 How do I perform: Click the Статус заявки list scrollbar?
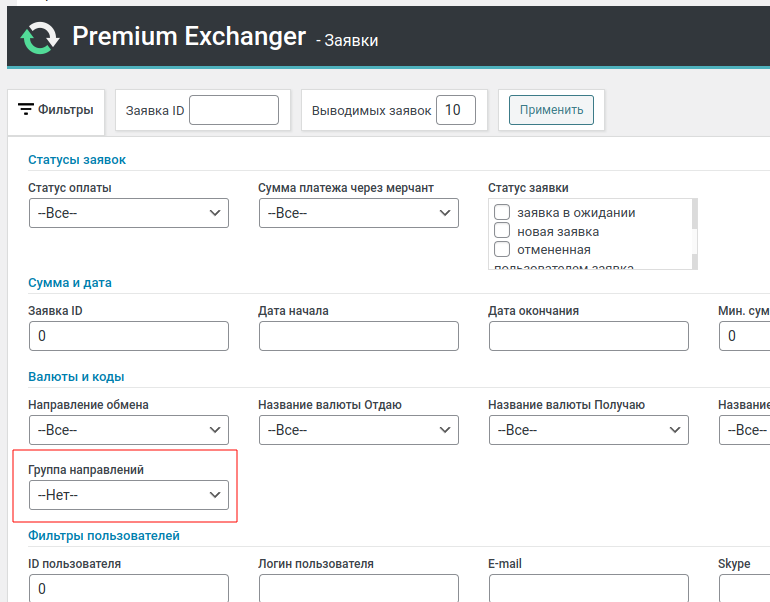tap(694, 234)
